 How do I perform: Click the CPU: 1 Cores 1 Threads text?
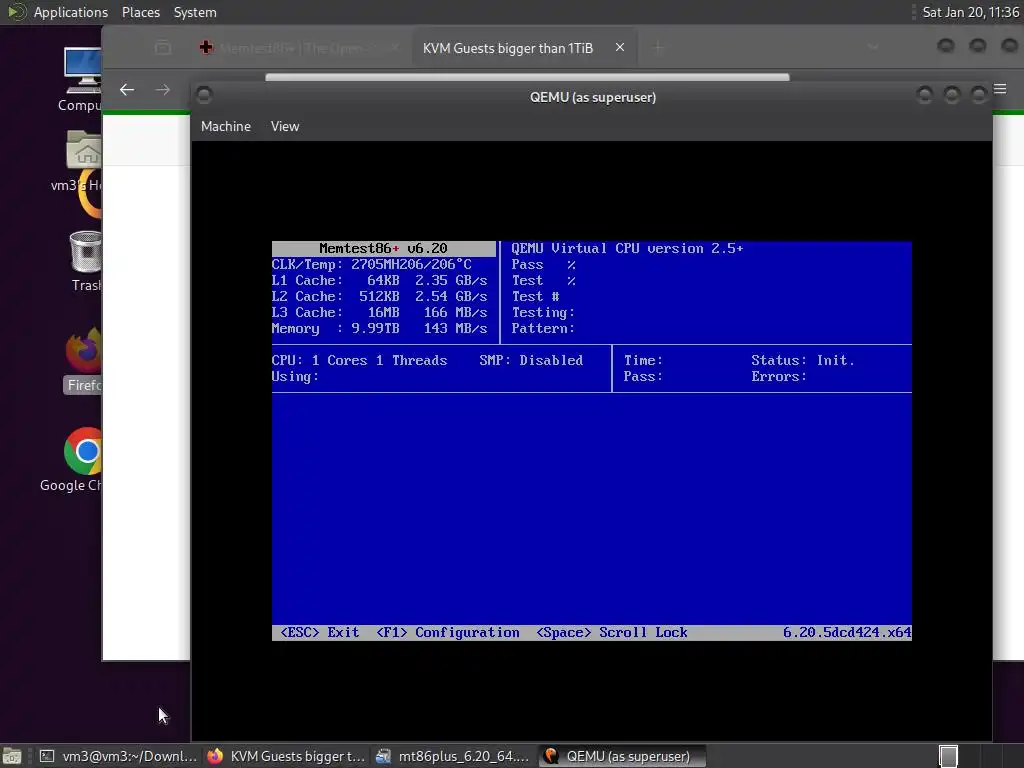pos(359,360)
